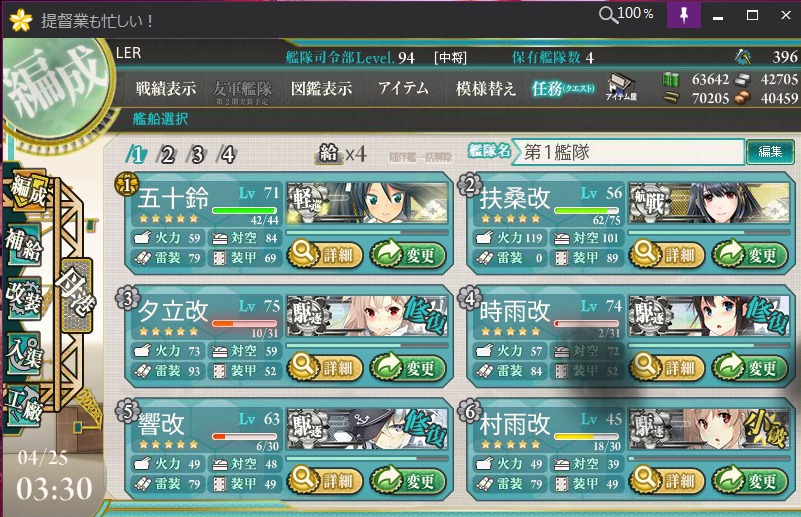Screen dimensions: 801x517
Task: Click the アイテム屋 item shop icon
Action: point(621,87)
